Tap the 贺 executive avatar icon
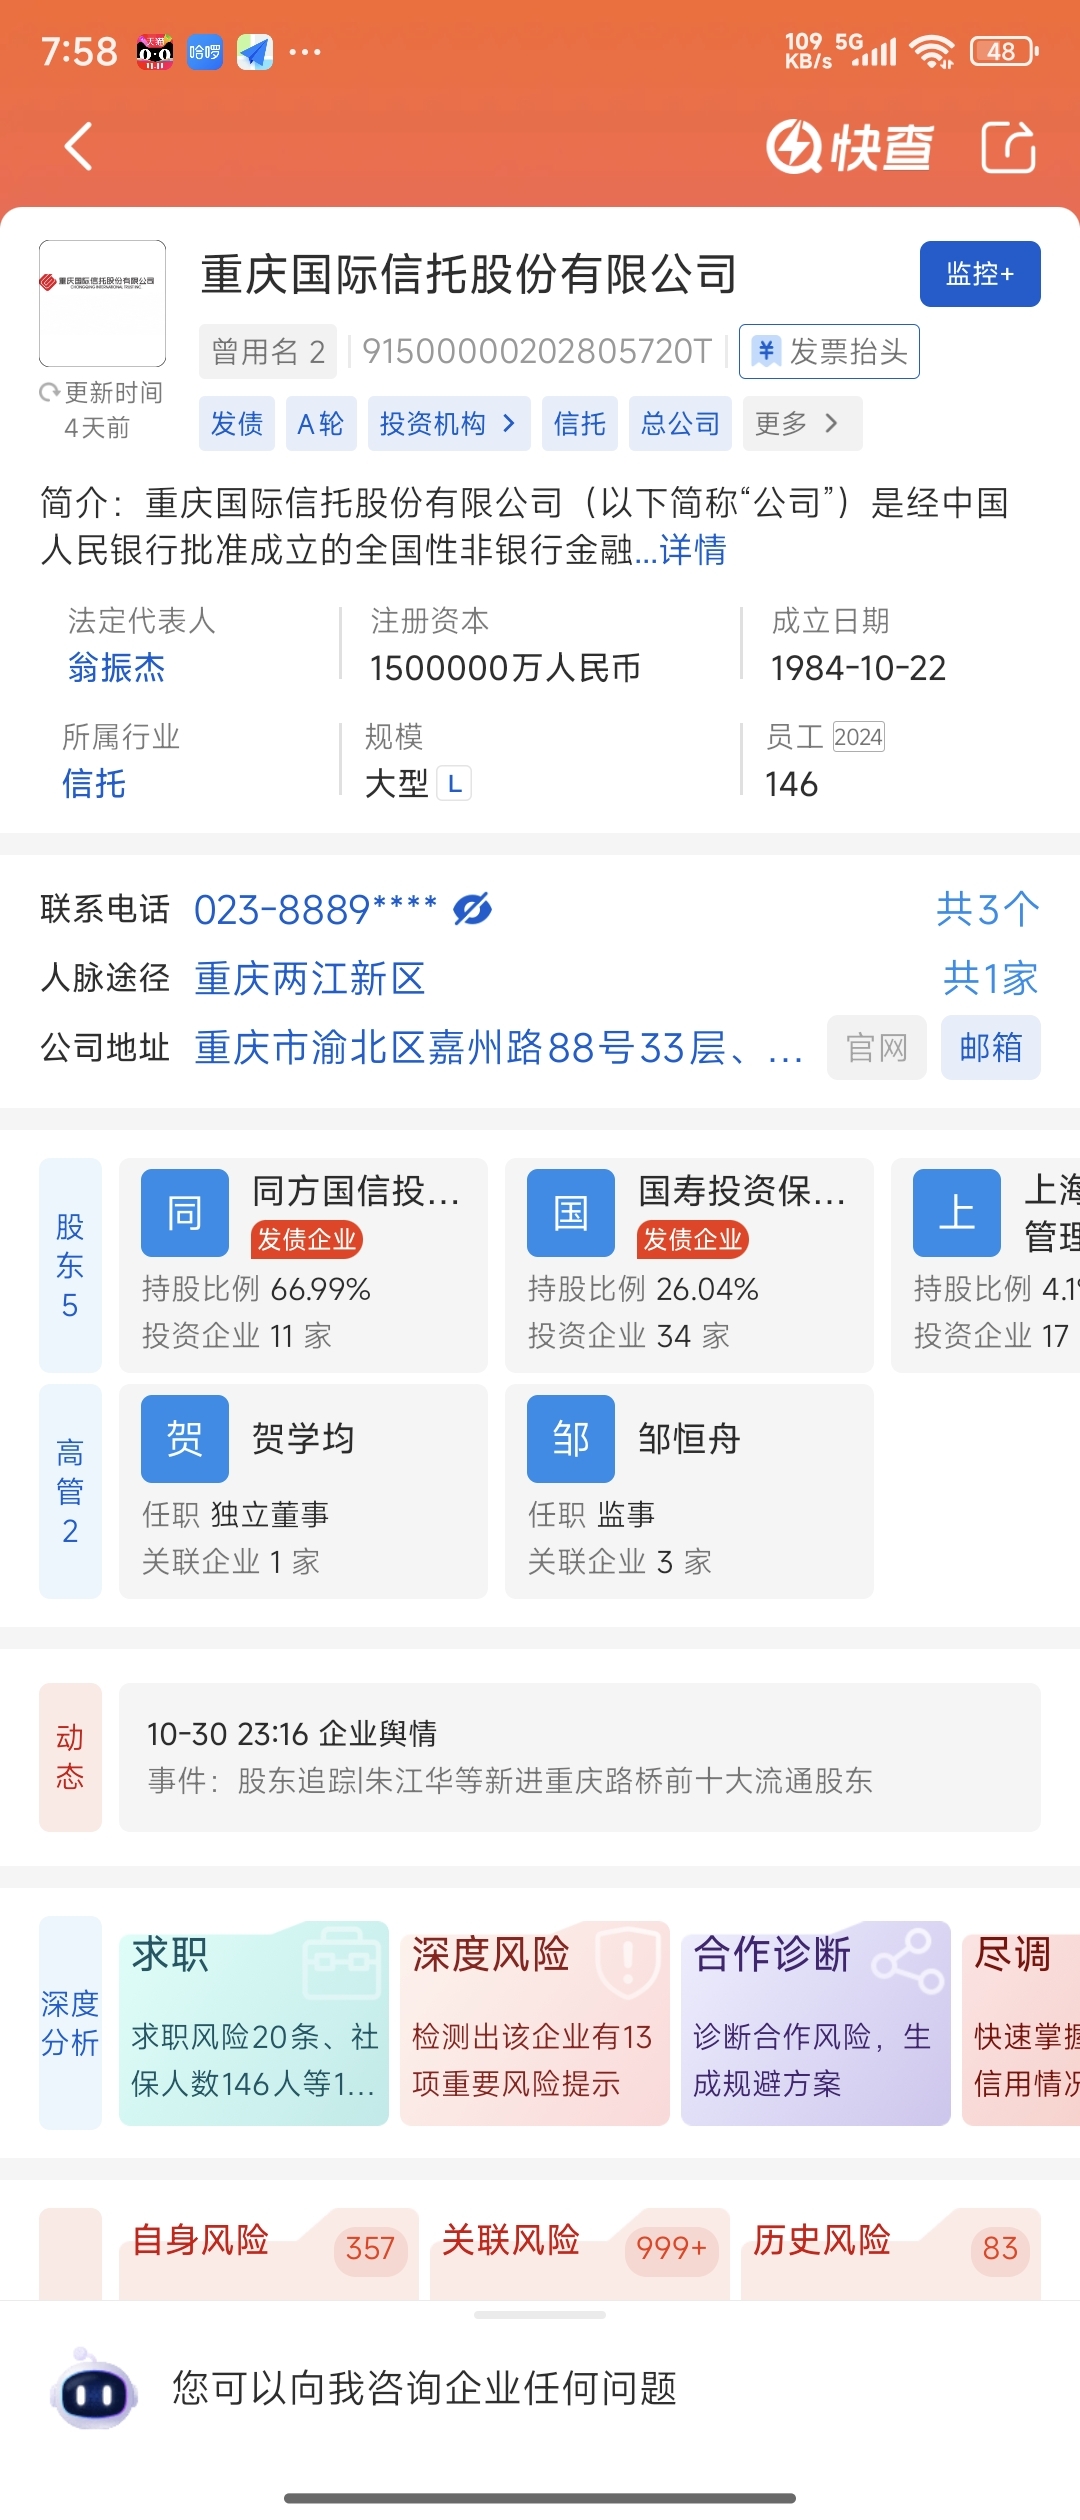This screenshot has height=2520, width=1080. [185, 1439]
